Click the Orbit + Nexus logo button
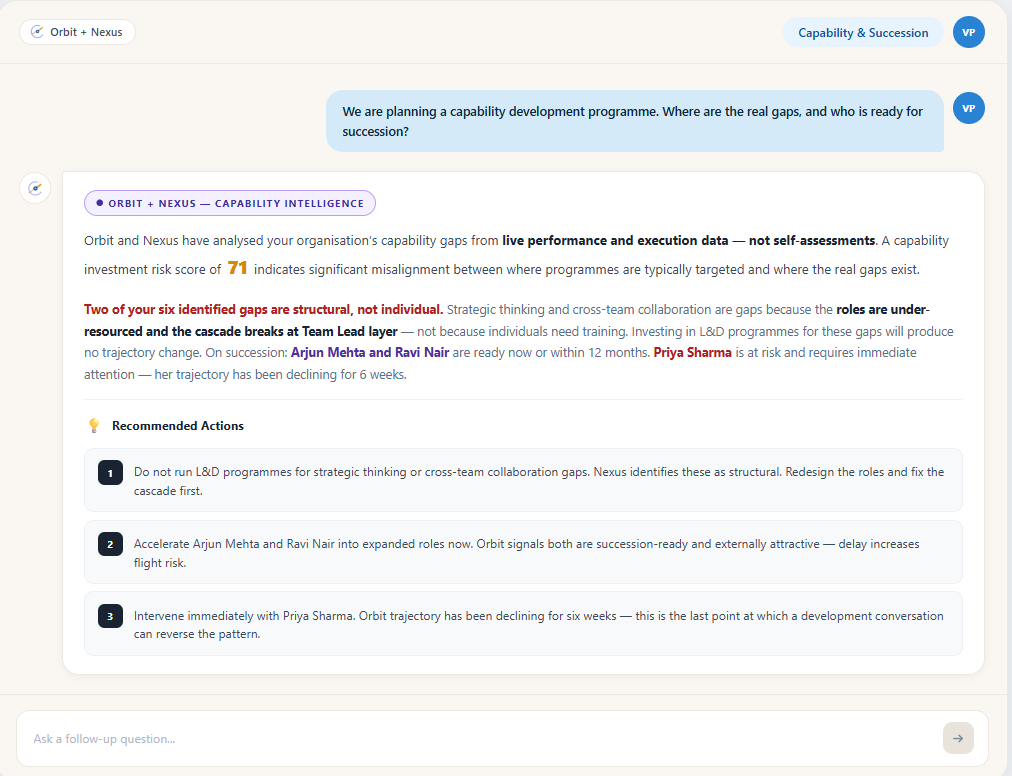The height and width of the screenshot is (776, 1012). click(77, 32)
